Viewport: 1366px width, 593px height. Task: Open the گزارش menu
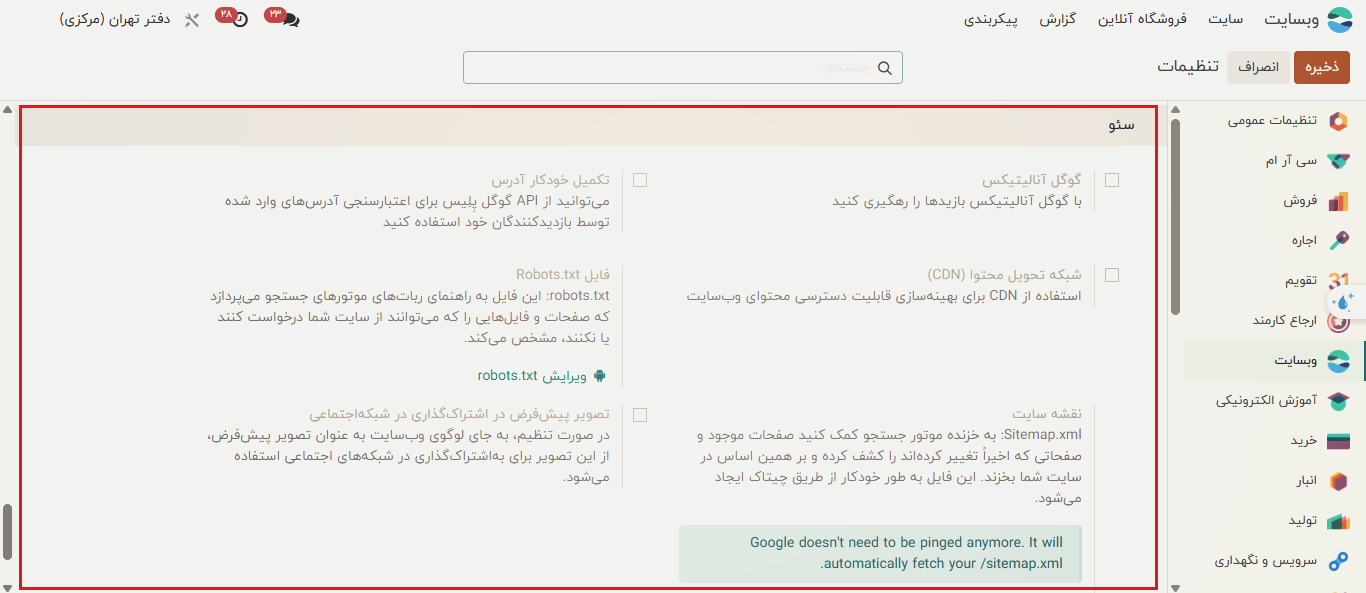click(1057, 20)
